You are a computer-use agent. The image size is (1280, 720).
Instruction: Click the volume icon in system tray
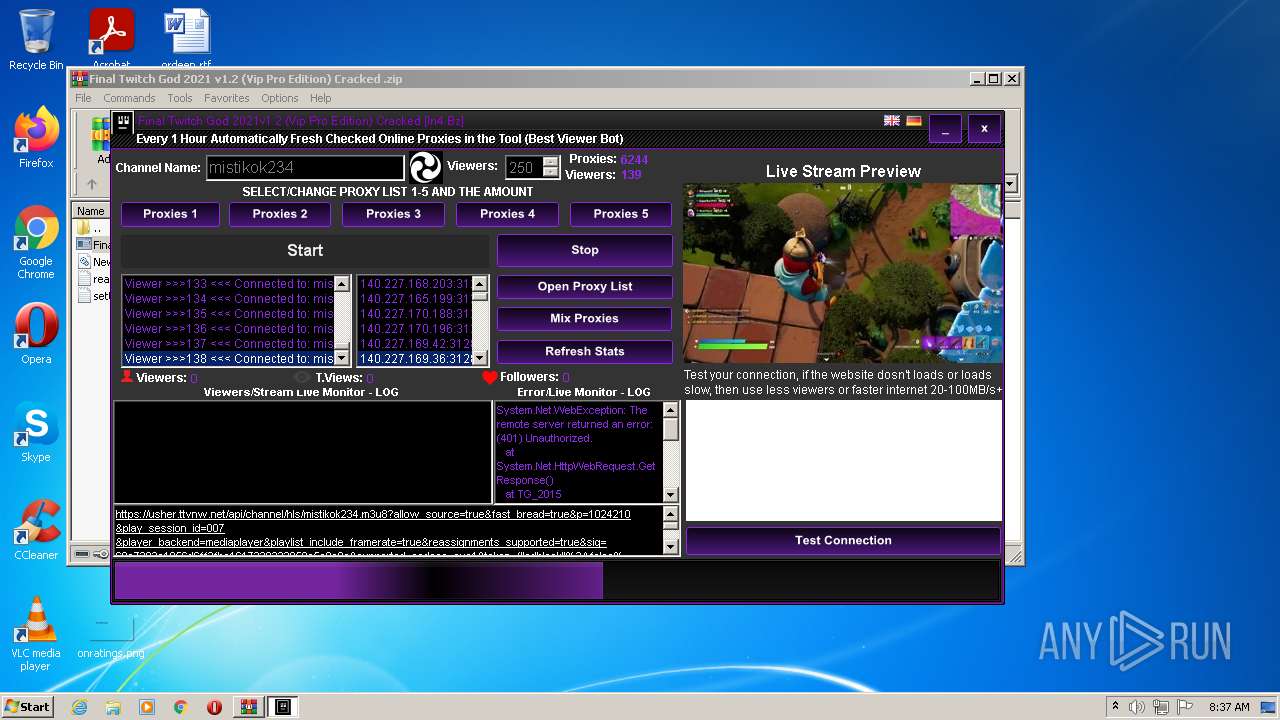click(x=1137, y=707)
